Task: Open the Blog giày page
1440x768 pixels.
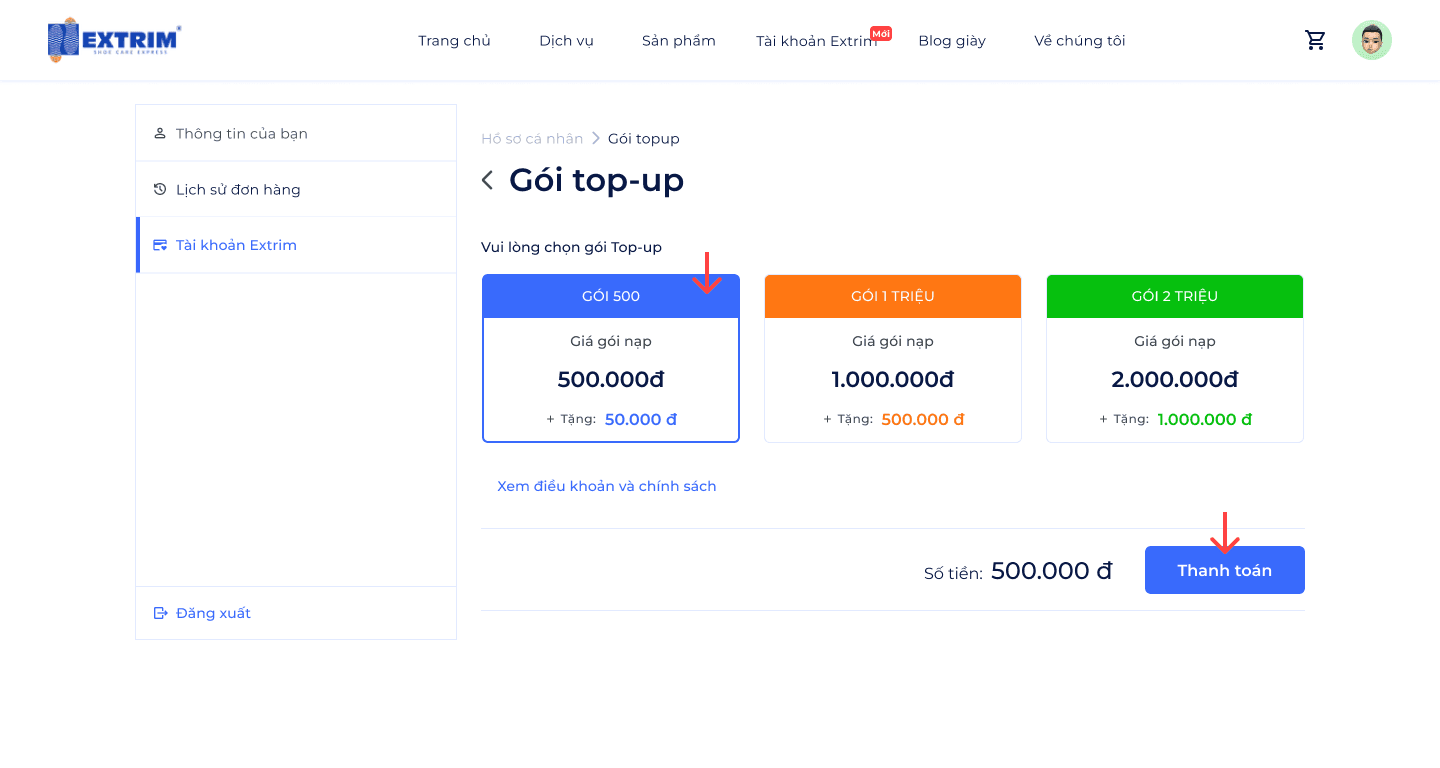Action: click(x=952, y=41)
